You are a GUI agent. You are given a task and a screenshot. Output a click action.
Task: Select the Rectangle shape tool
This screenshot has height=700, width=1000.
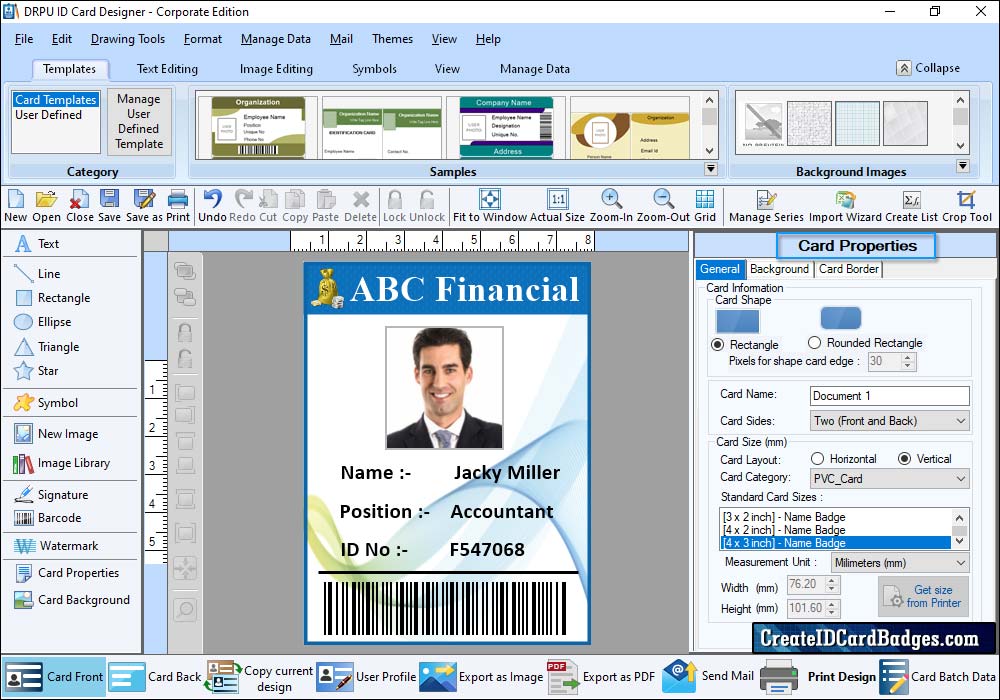coord(52,298)
